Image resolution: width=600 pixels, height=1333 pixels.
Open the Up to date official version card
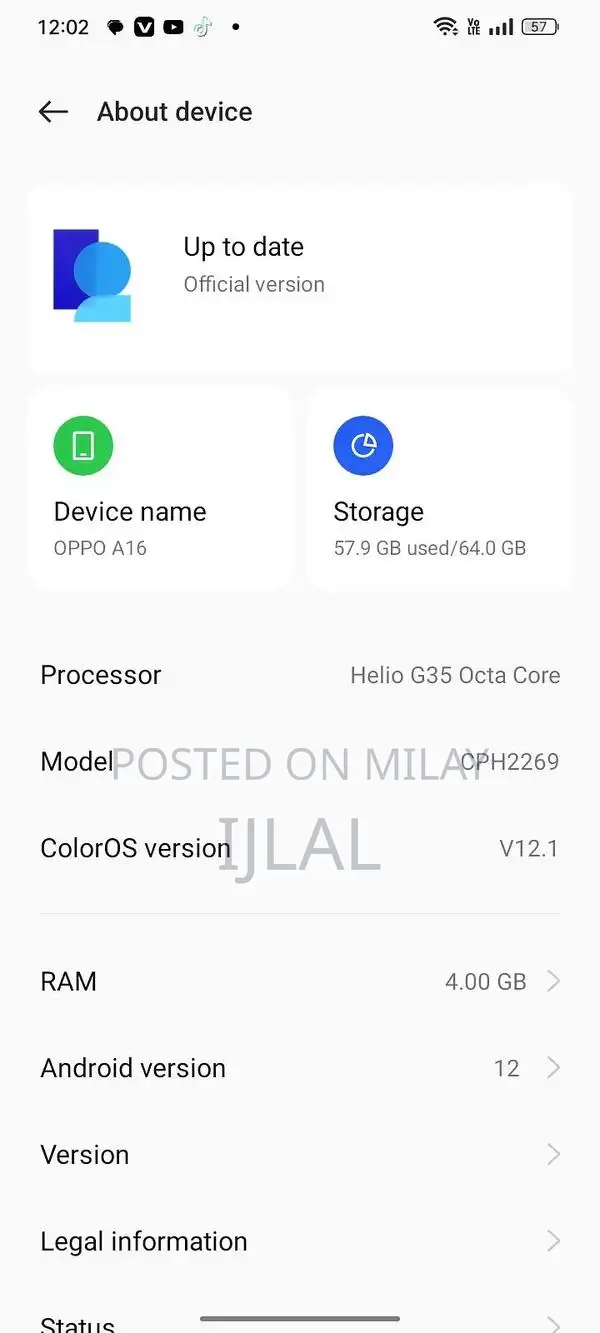coord(300,277)
